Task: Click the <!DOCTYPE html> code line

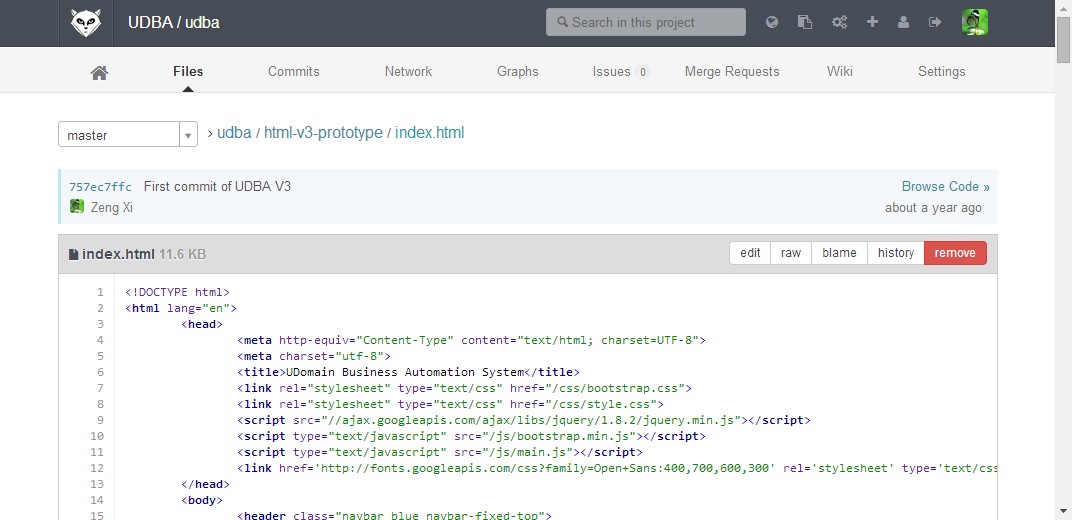Action: [x=177, y=292]
